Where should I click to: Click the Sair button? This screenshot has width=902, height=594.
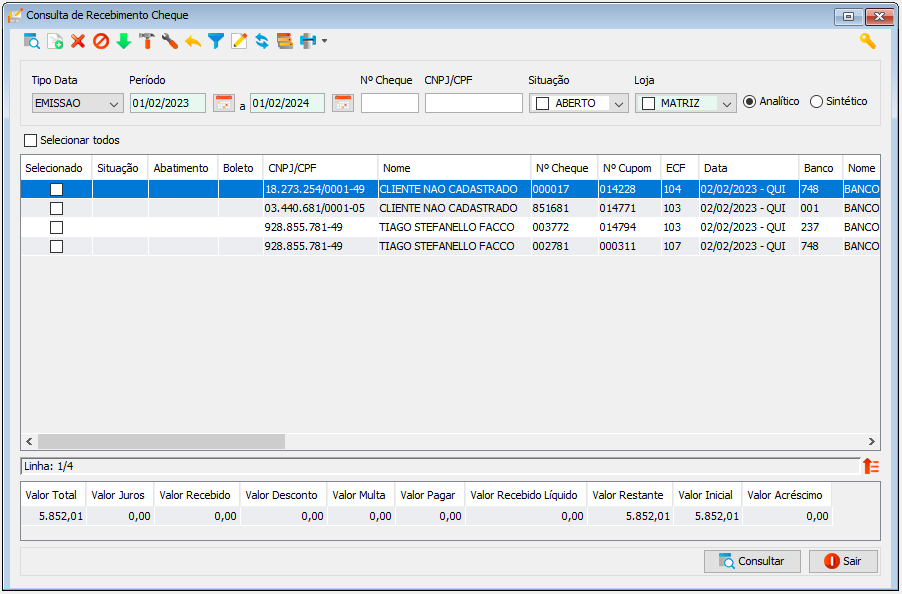843,561
